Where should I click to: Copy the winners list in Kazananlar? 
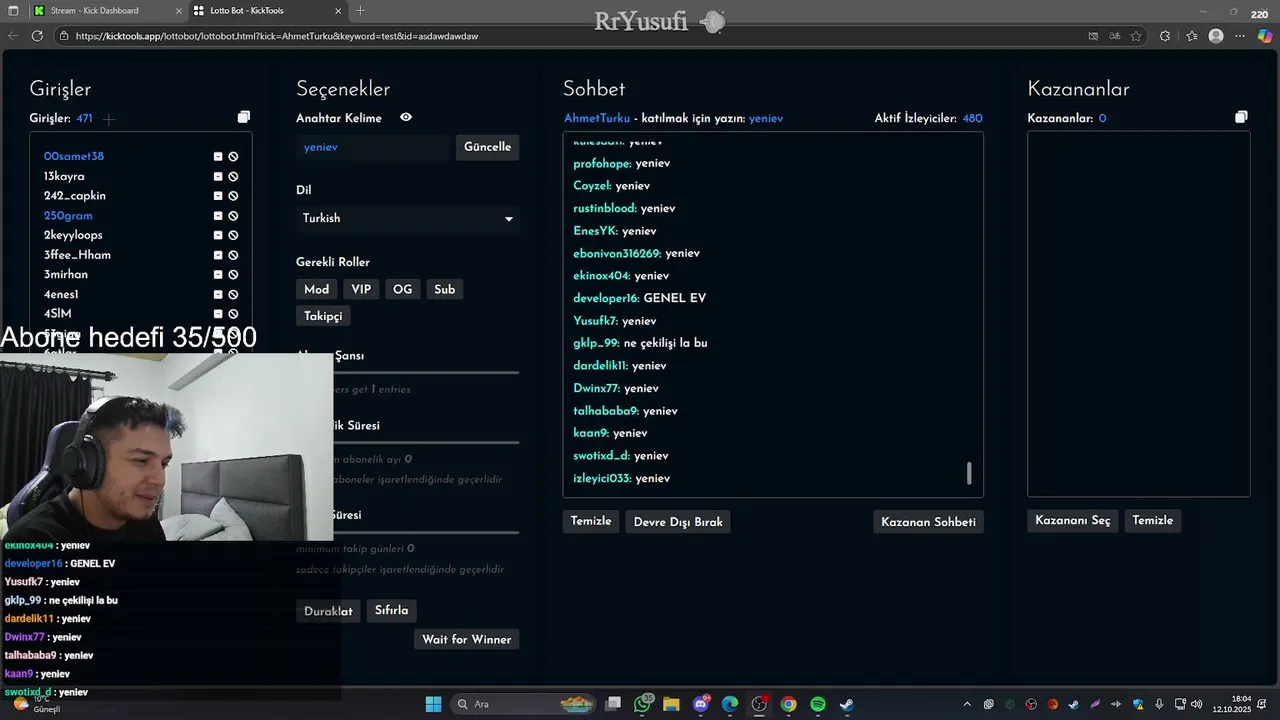coord(1241,117)
